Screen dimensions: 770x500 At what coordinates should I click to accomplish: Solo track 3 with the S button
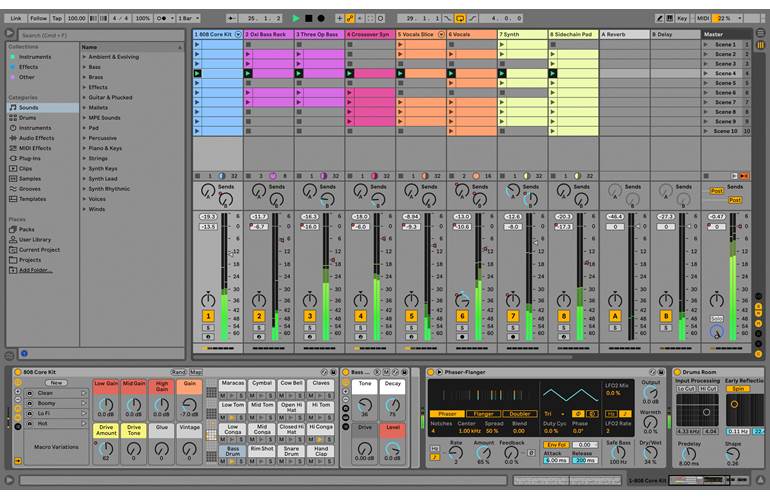coord(309,328)
